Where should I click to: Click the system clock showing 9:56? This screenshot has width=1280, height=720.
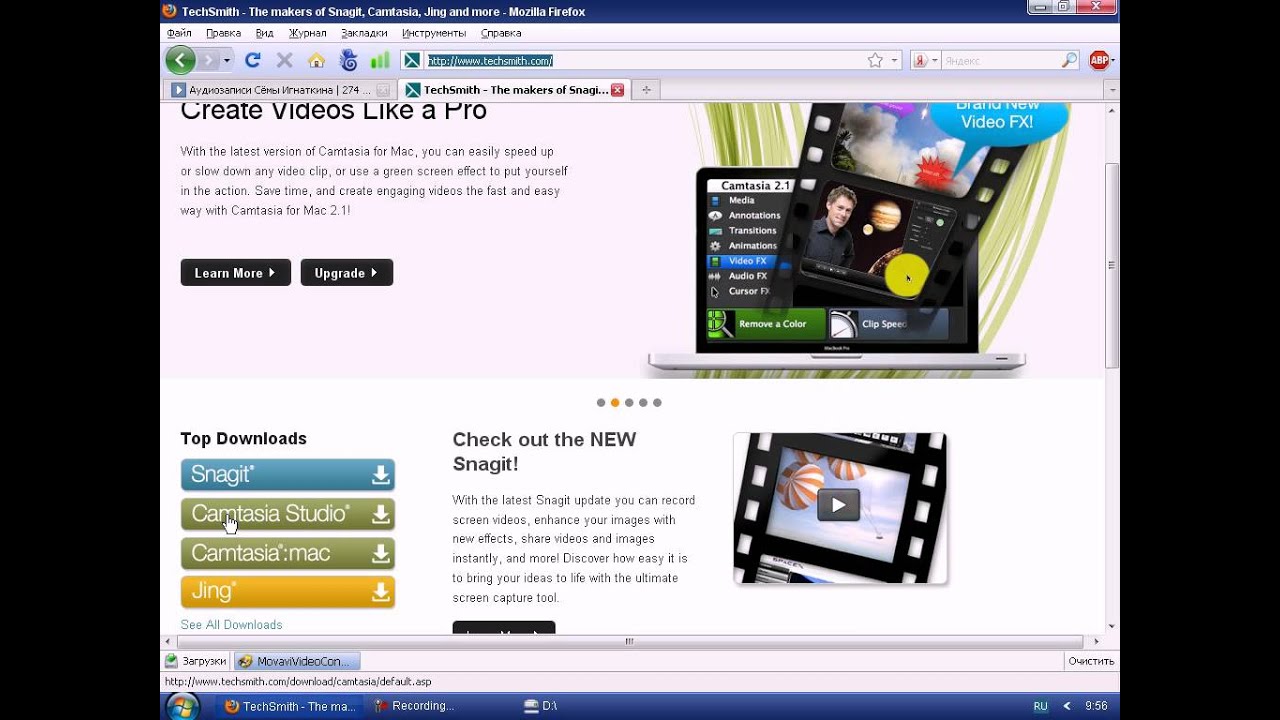click(x=1096, y=706)
